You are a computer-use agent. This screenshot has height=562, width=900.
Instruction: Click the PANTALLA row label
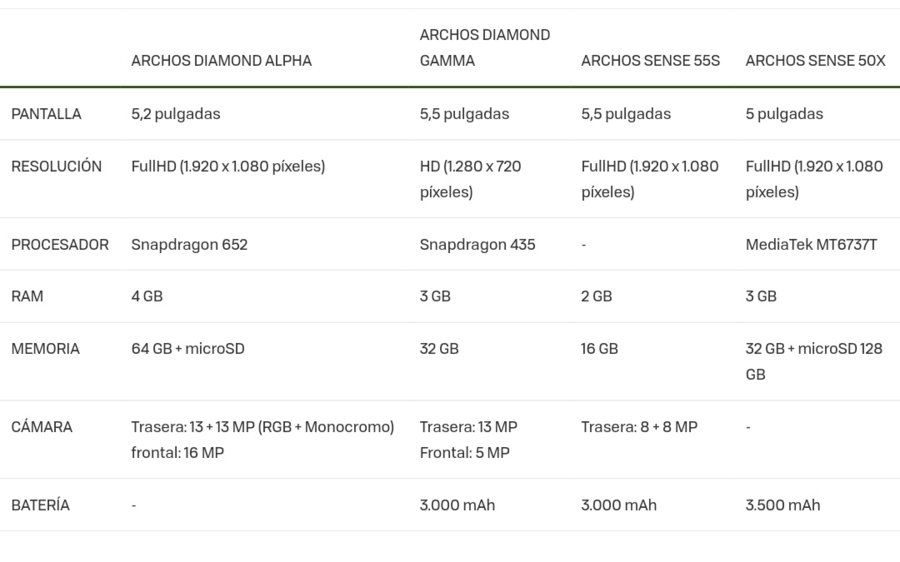(46, 114)
